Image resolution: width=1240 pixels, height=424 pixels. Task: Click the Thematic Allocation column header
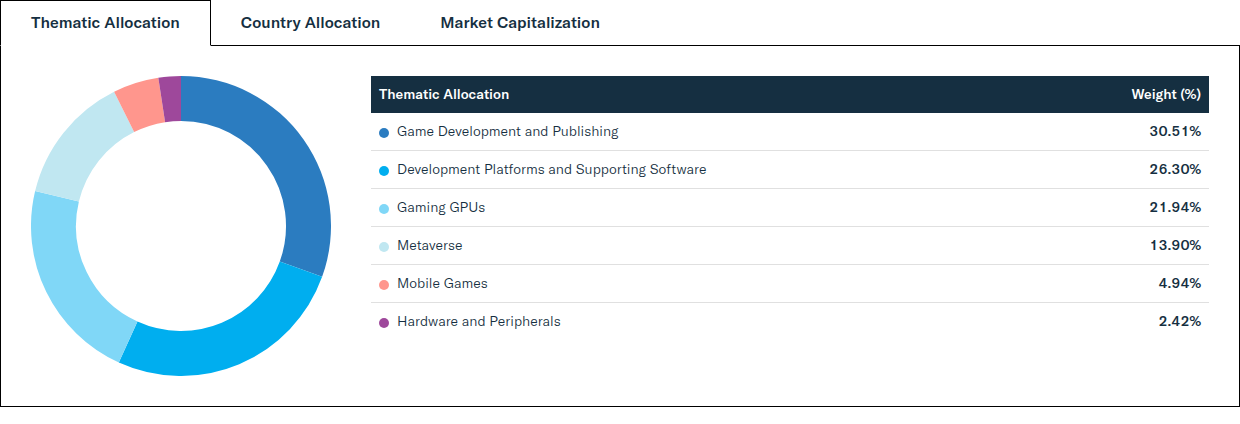click(444, 94)
